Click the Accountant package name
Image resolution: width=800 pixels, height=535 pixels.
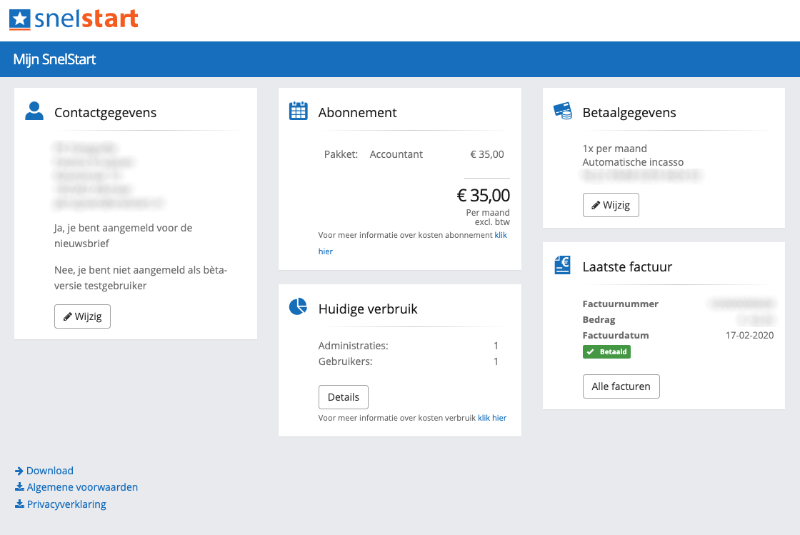click(396, 154)
